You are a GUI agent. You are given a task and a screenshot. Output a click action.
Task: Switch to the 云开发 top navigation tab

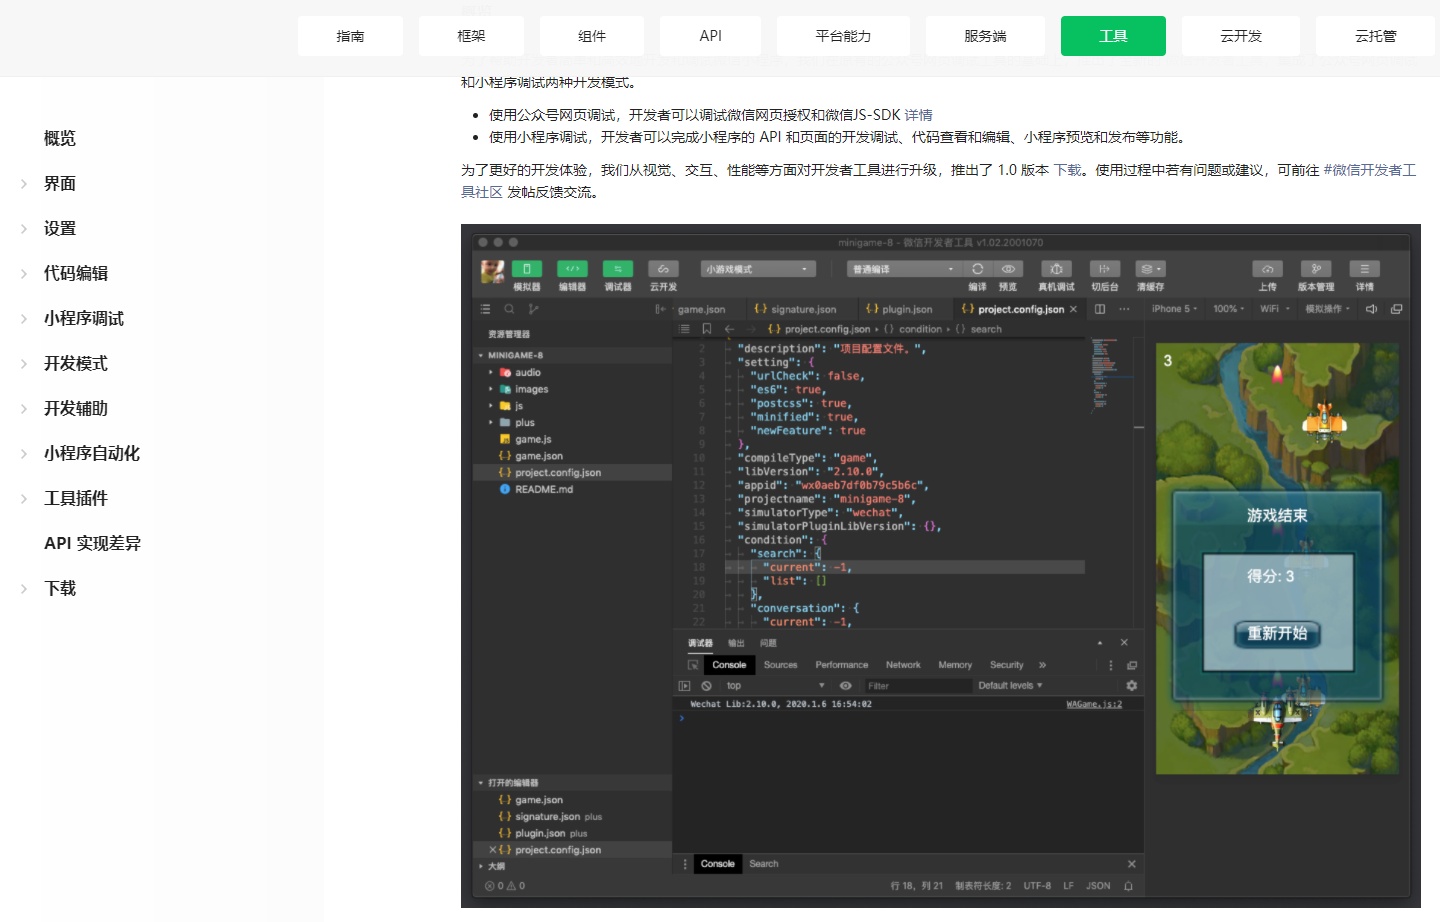click(x=1241, y=36)
